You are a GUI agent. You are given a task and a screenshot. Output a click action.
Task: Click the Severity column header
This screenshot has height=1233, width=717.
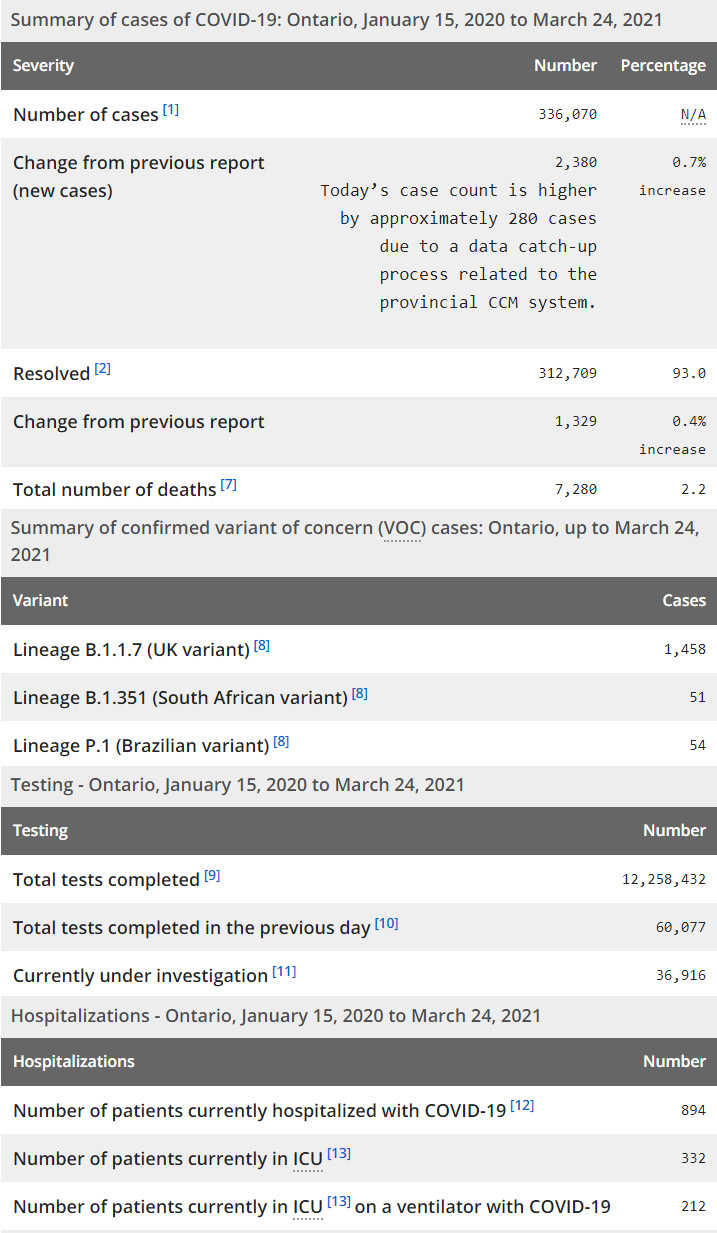click(x=43, y=66)
